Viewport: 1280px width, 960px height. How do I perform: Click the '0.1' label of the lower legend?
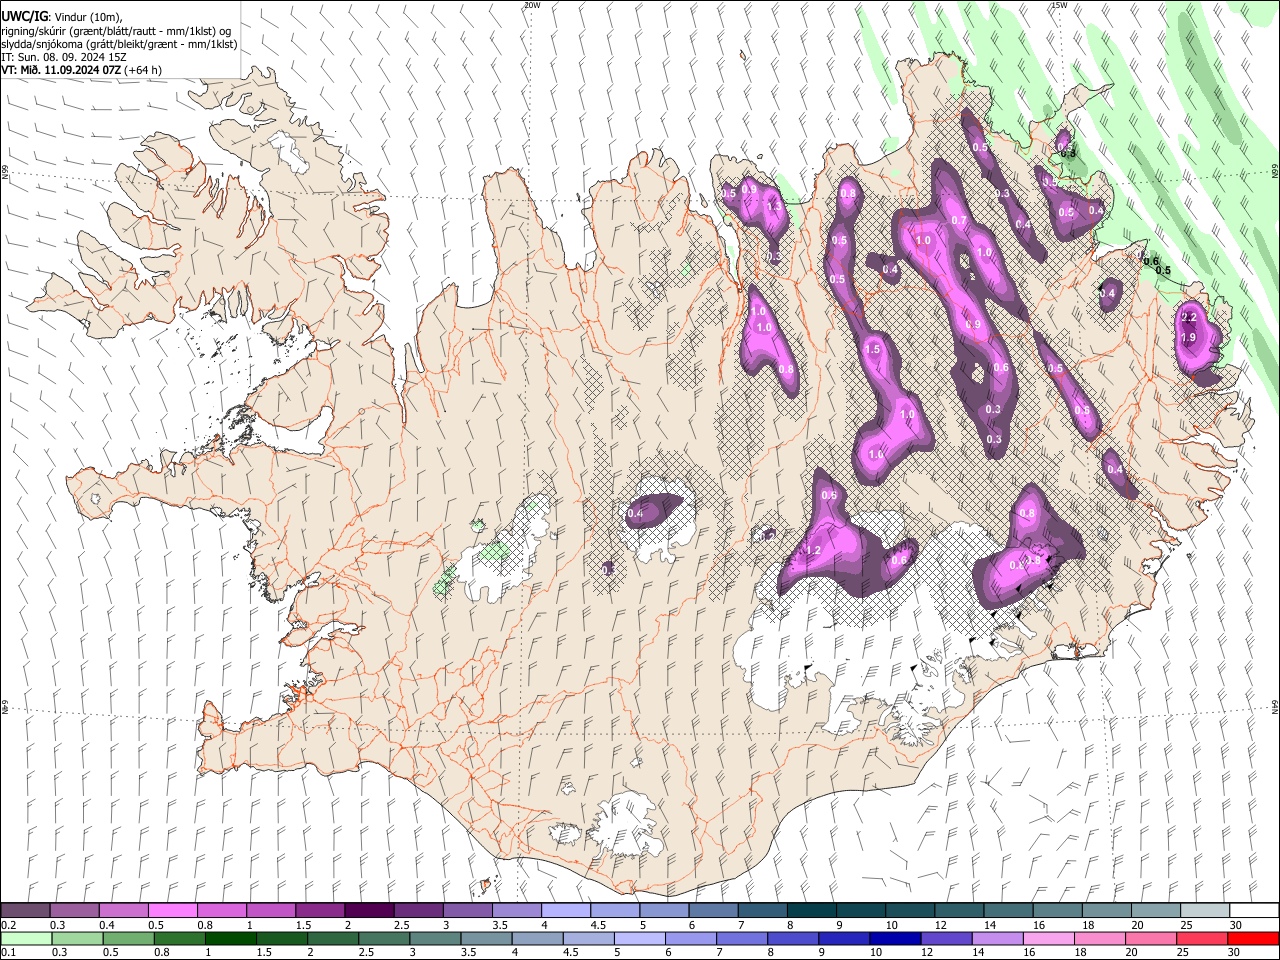9,952
